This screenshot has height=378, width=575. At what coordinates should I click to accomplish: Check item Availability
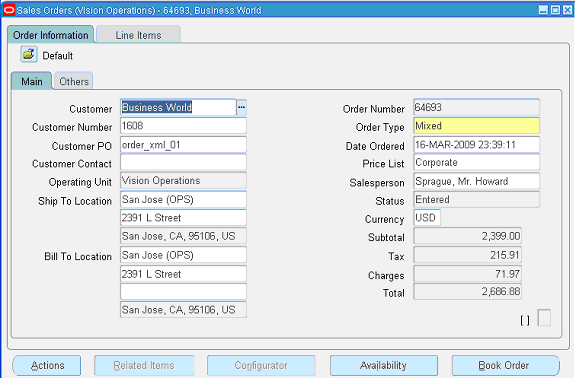384,365
